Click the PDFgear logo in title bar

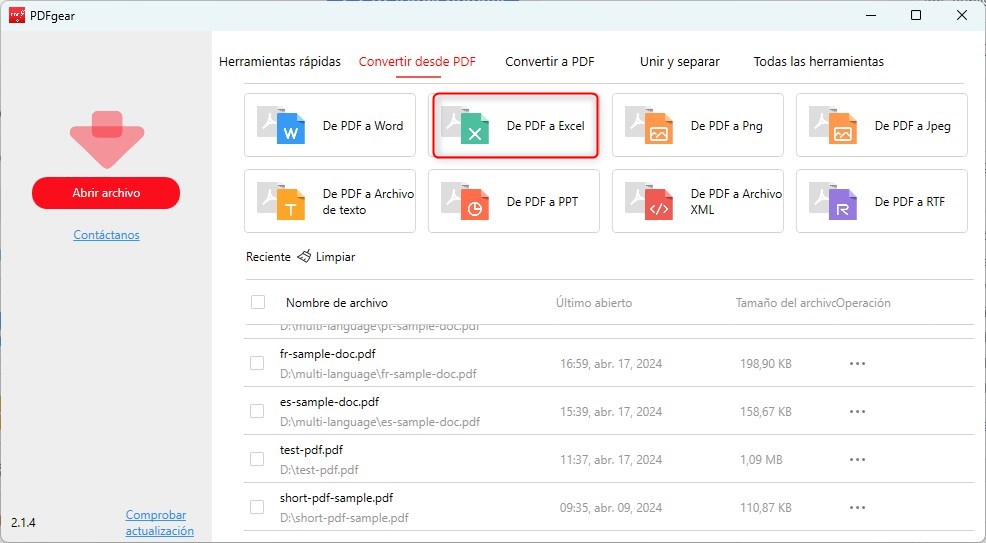point(17,15)
